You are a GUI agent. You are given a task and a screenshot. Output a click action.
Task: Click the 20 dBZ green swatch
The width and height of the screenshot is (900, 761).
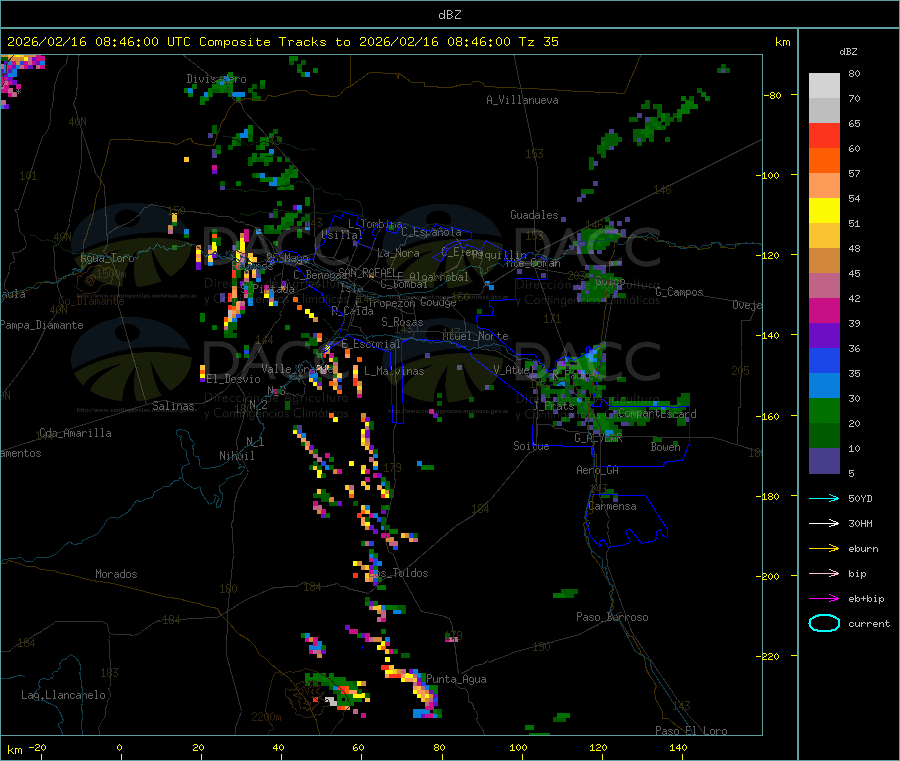[x=824, y=410]
